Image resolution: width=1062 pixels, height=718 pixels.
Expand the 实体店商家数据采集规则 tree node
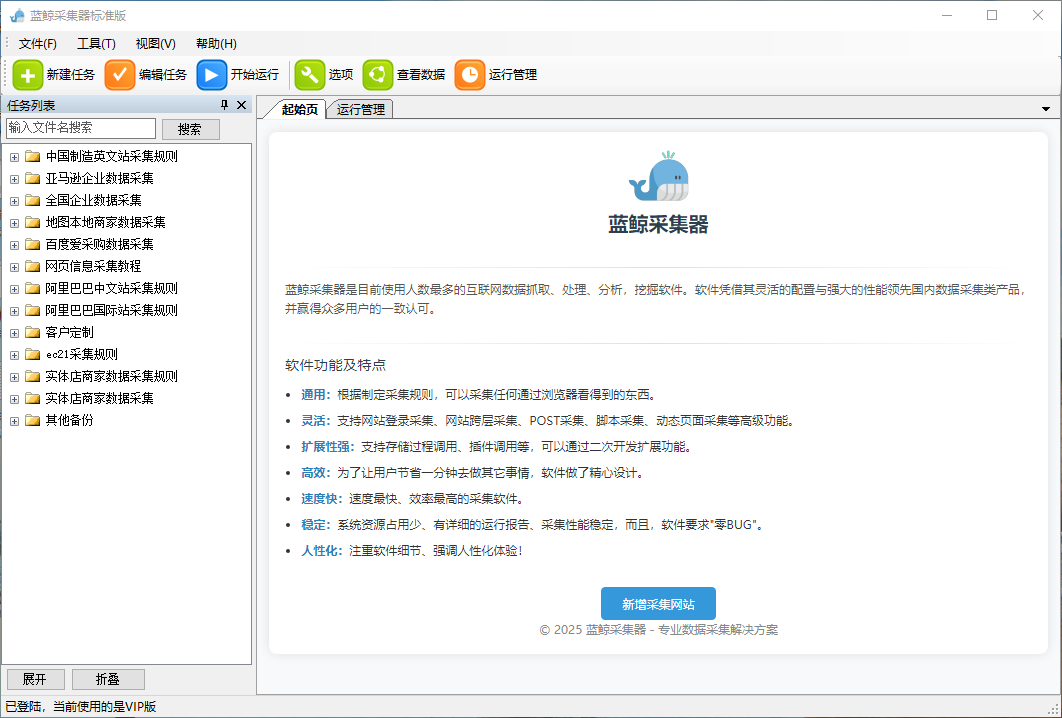(14, 377)
